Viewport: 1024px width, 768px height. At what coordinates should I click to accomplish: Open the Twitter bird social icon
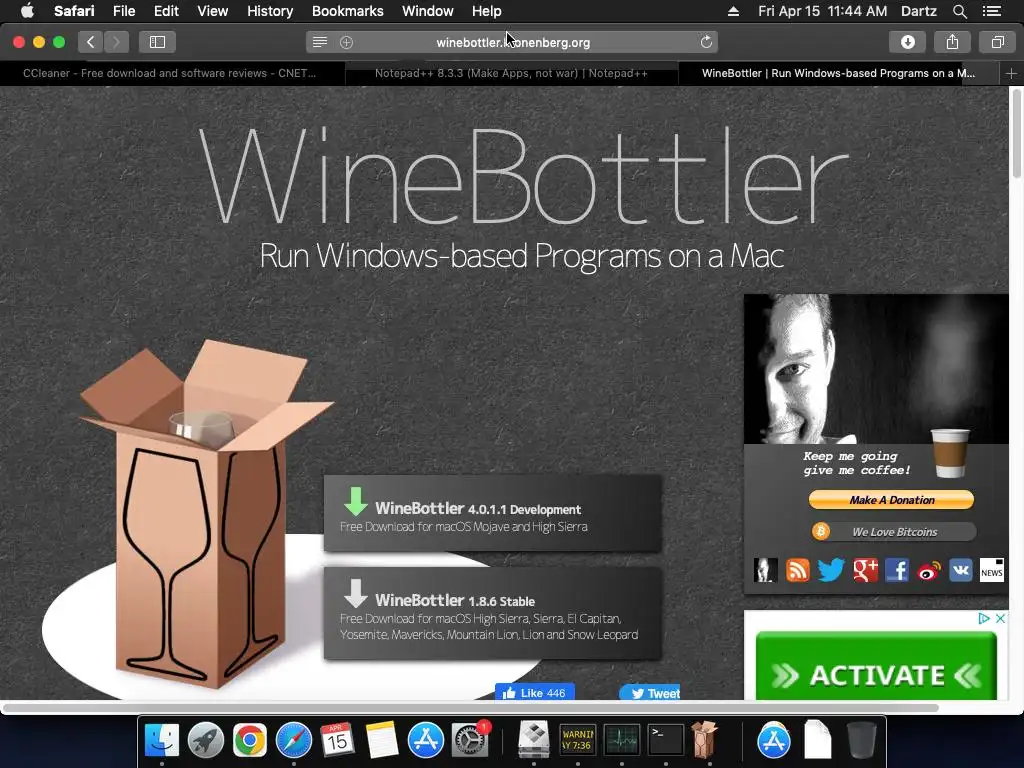[x=831, y=570]
